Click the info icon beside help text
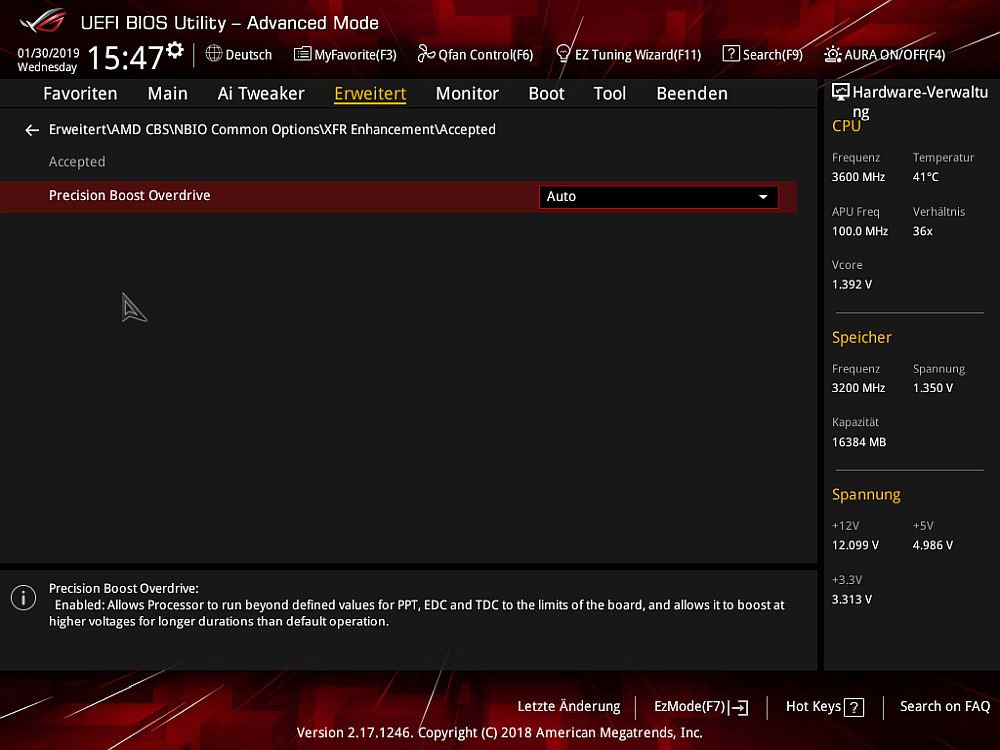 pyautogui.click(x=24, y=598)
